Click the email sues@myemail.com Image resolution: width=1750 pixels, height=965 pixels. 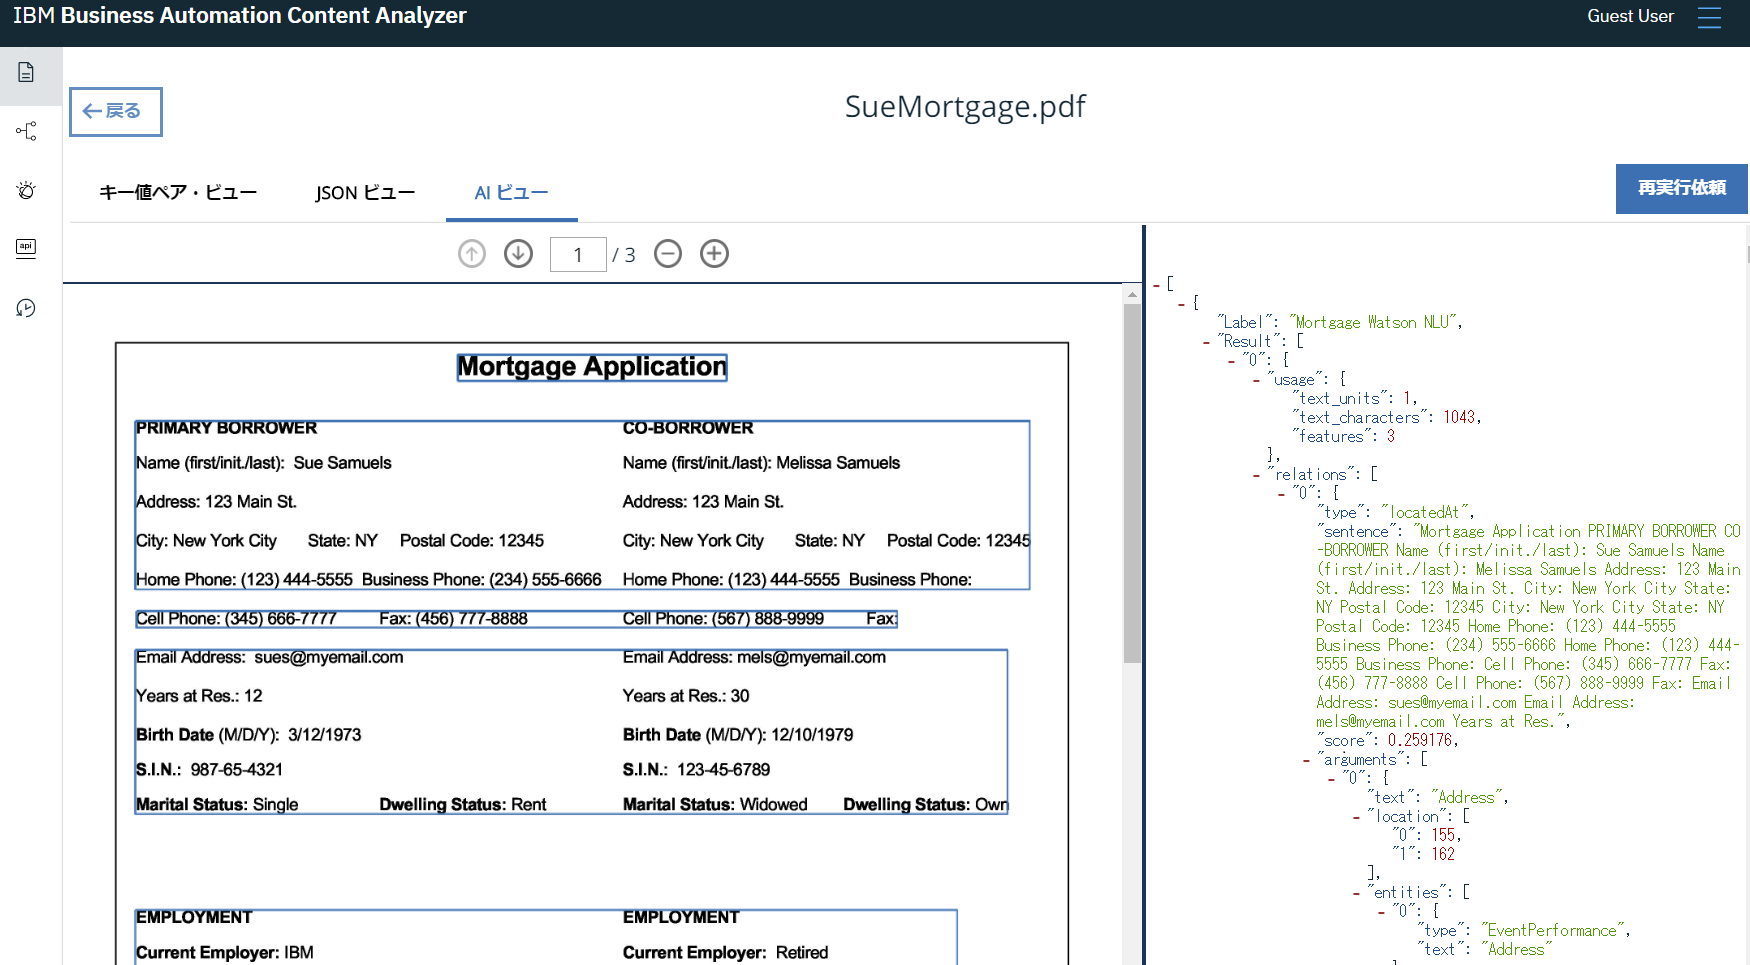(329, 657)
